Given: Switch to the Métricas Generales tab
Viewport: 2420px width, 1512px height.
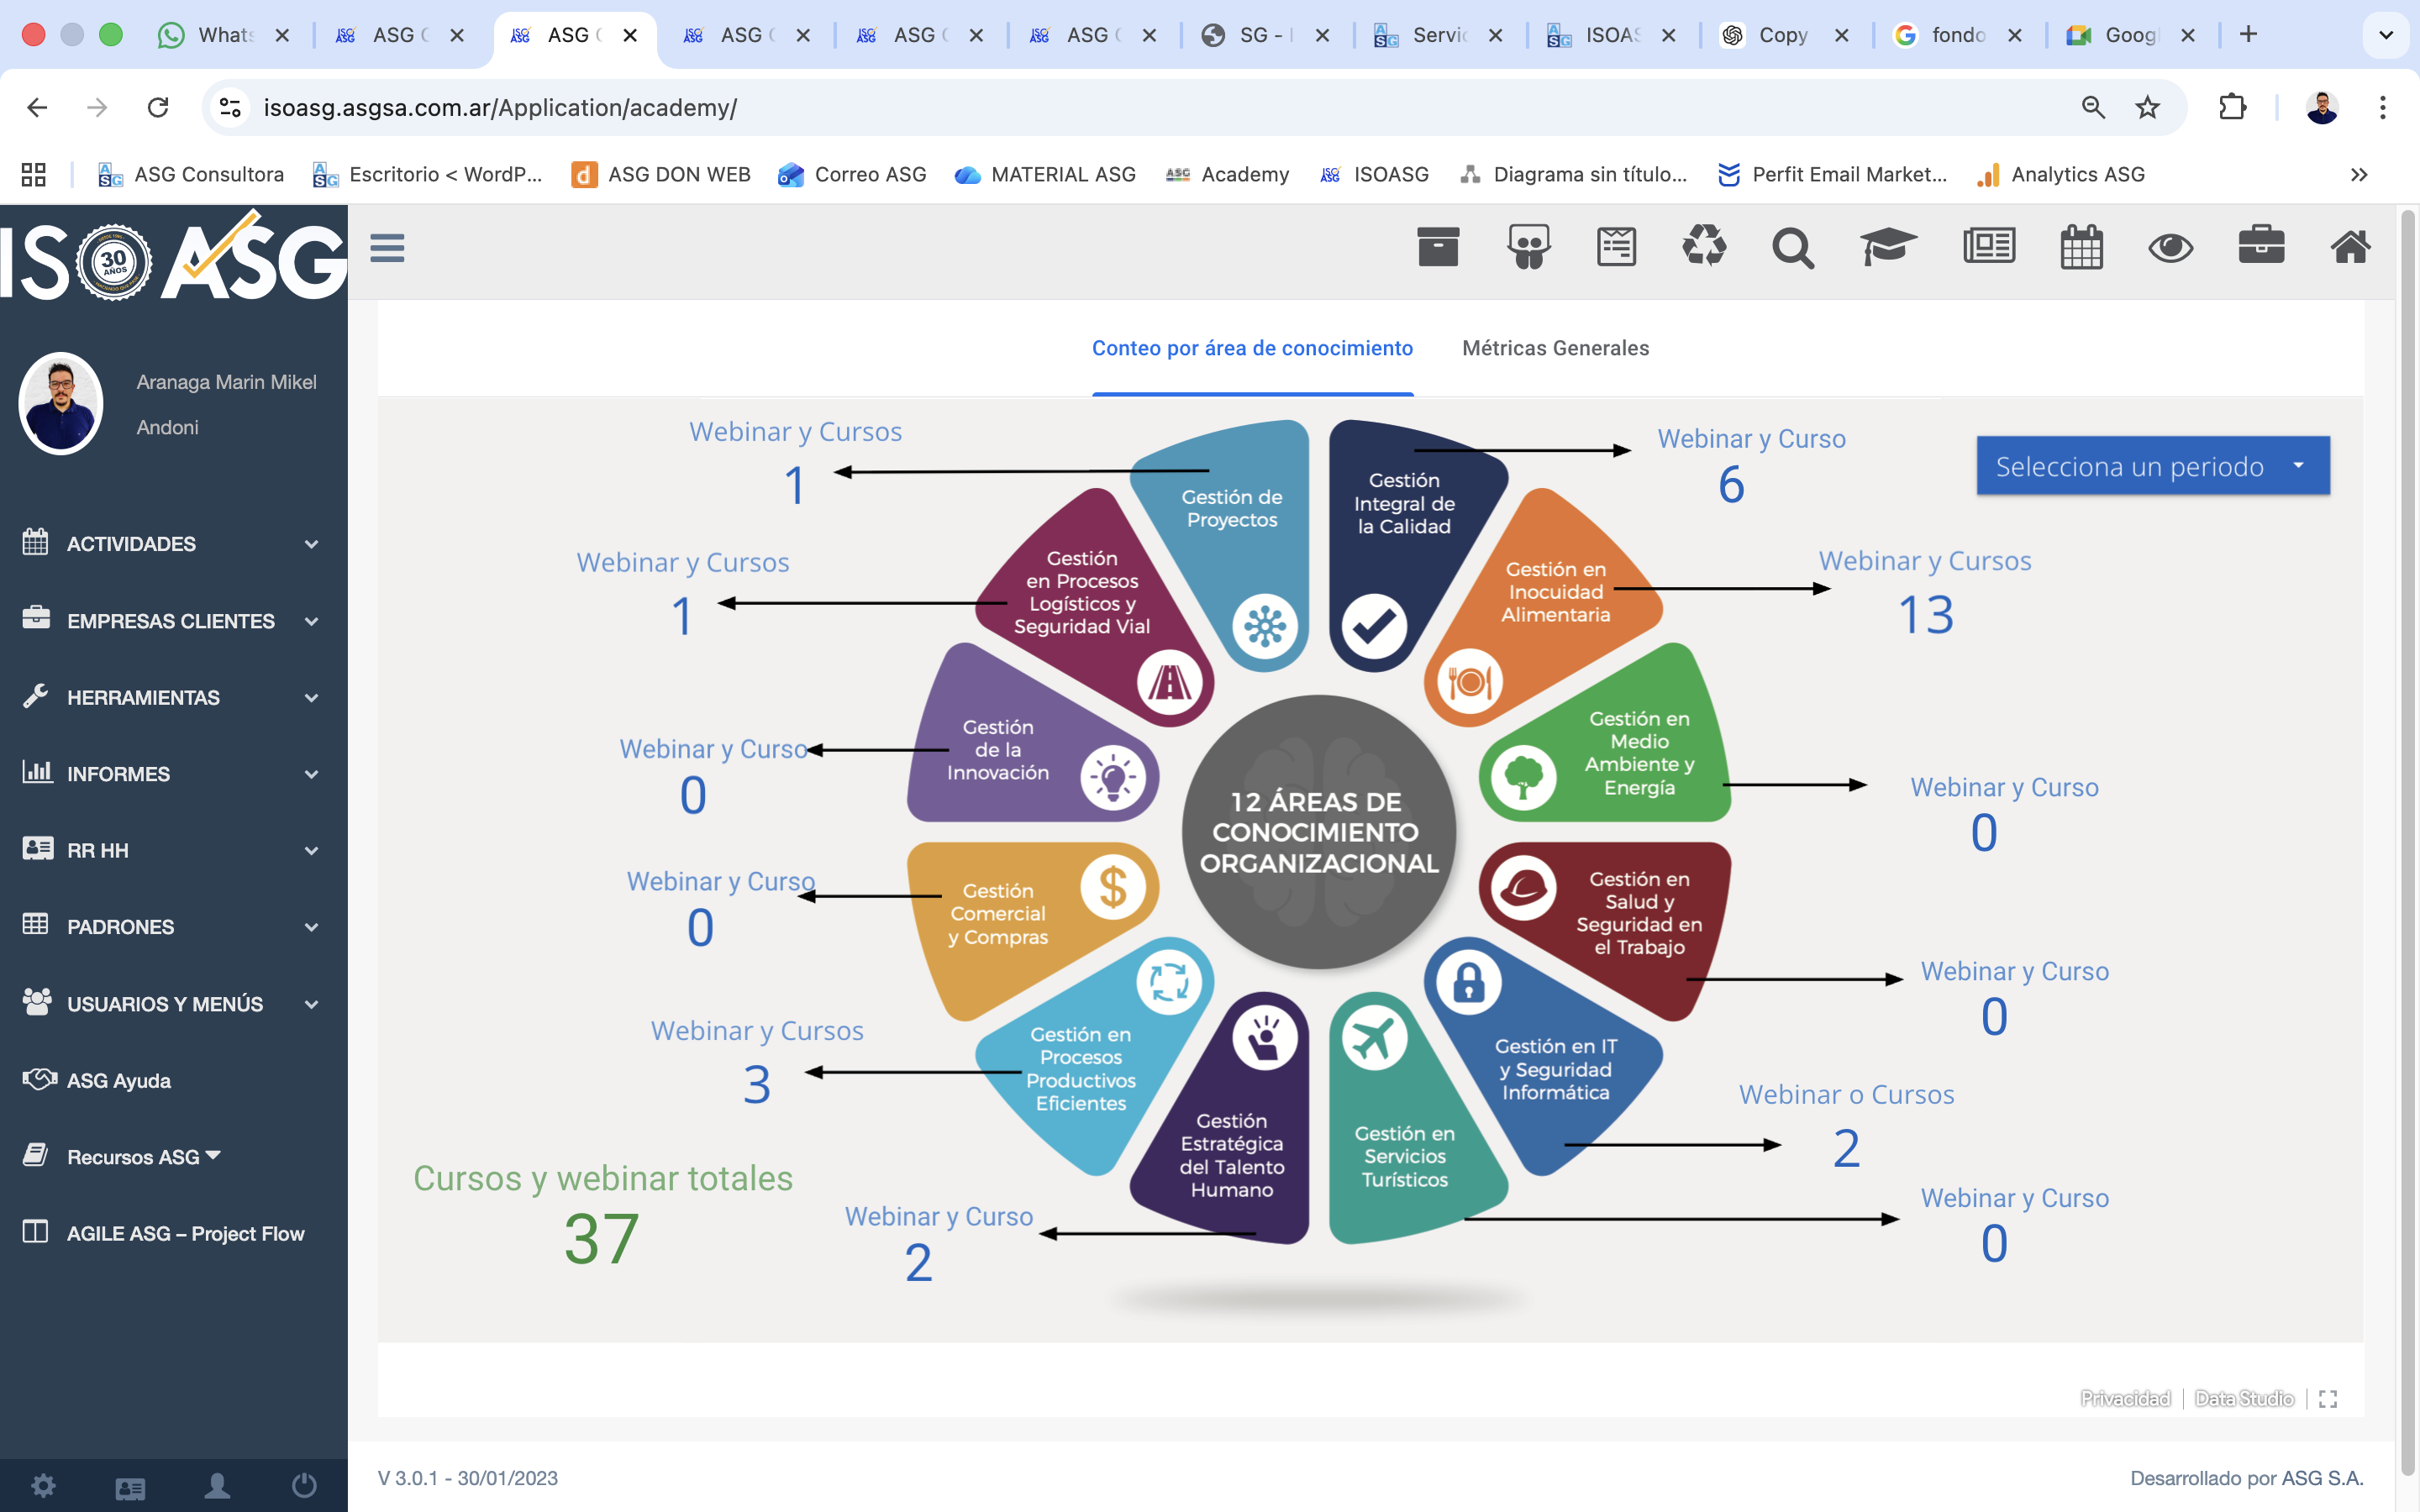Looking at the screenshot, I should point(1555,348).
